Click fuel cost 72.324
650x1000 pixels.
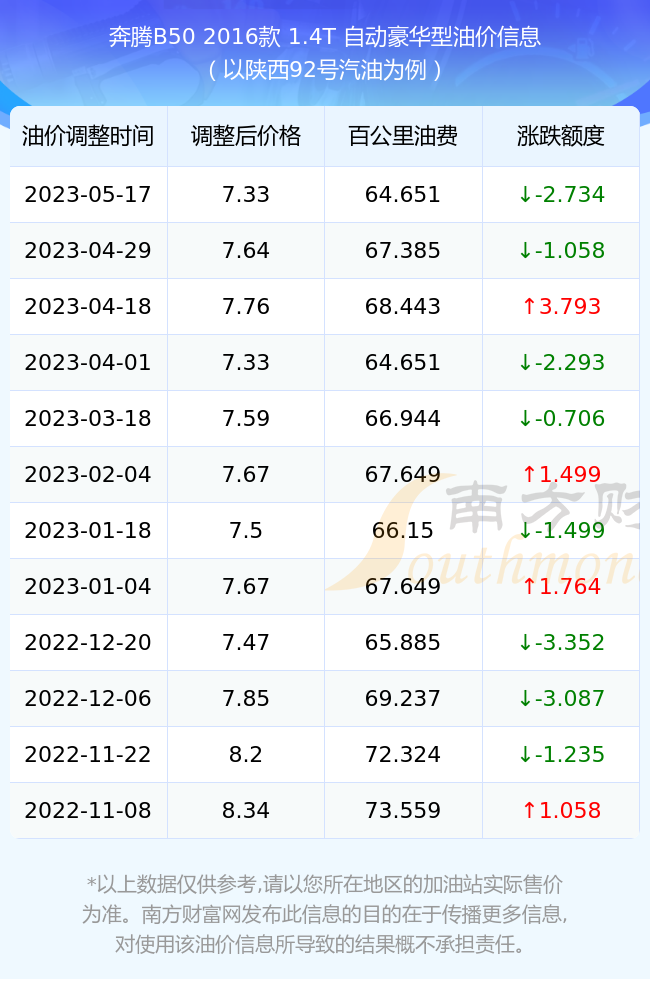[x=403, y=755]
